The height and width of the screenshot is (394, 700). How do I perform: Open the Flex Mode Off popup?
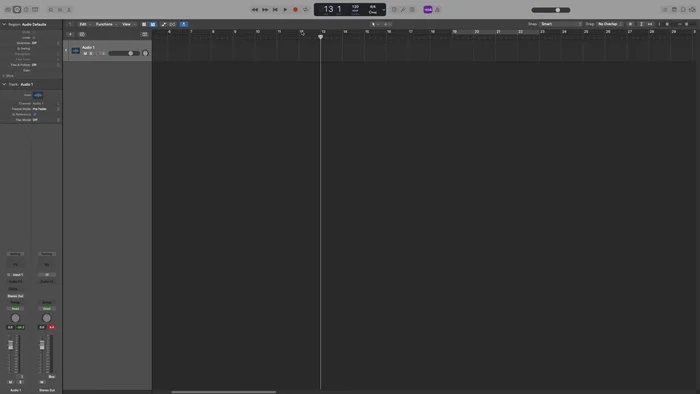coord(46,120)
